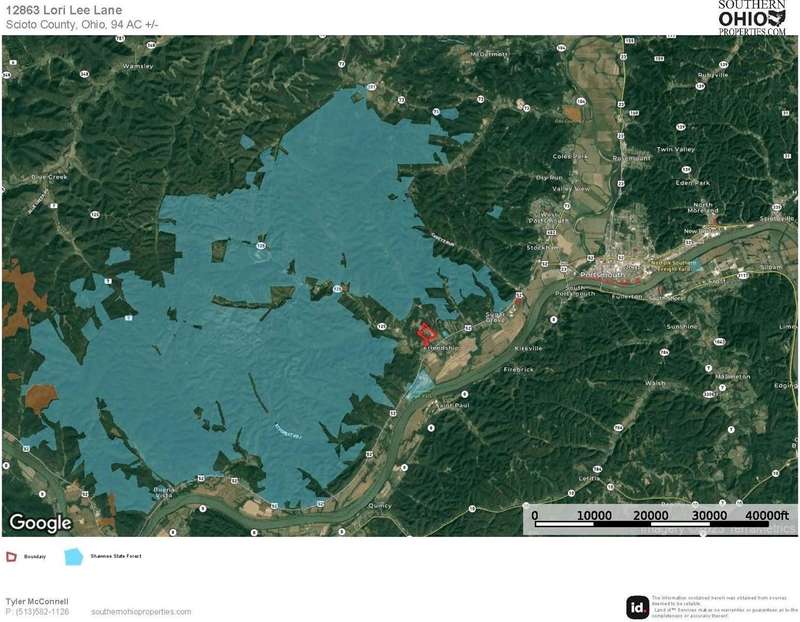Click the map scale bar
Viewport: 800px width, 622px height.
tap(660, 518)
